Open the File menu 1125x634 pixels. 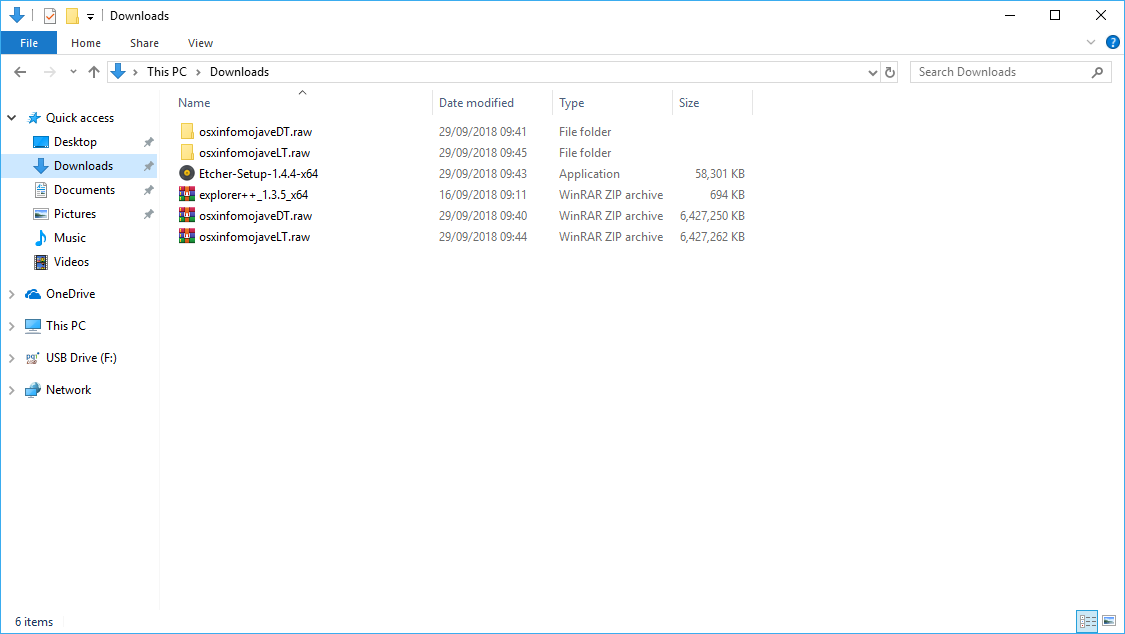[29, 43]
